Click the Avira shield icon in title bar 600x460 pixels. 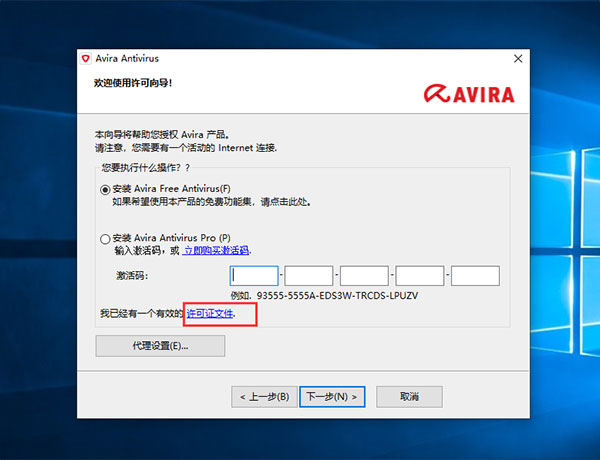click(86, 59)
